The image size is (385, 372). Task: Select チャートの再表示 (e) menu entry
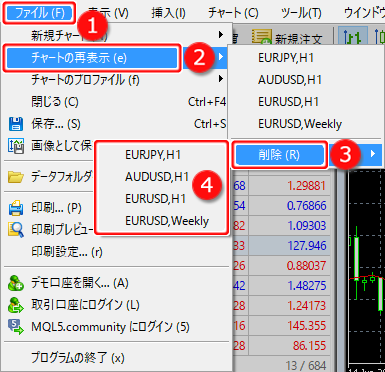tap(91, 58)
